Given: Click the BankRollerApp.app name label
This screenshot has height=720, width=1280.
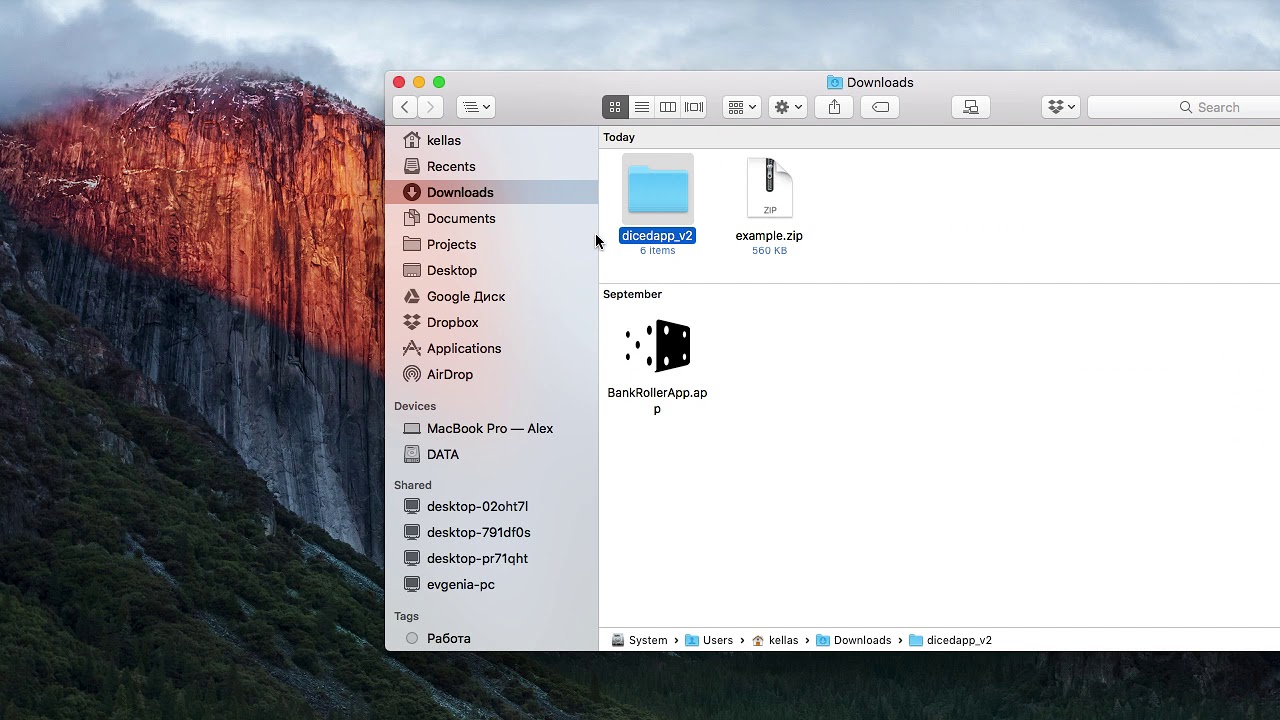Looking at the screenshot, I should 657,400.
